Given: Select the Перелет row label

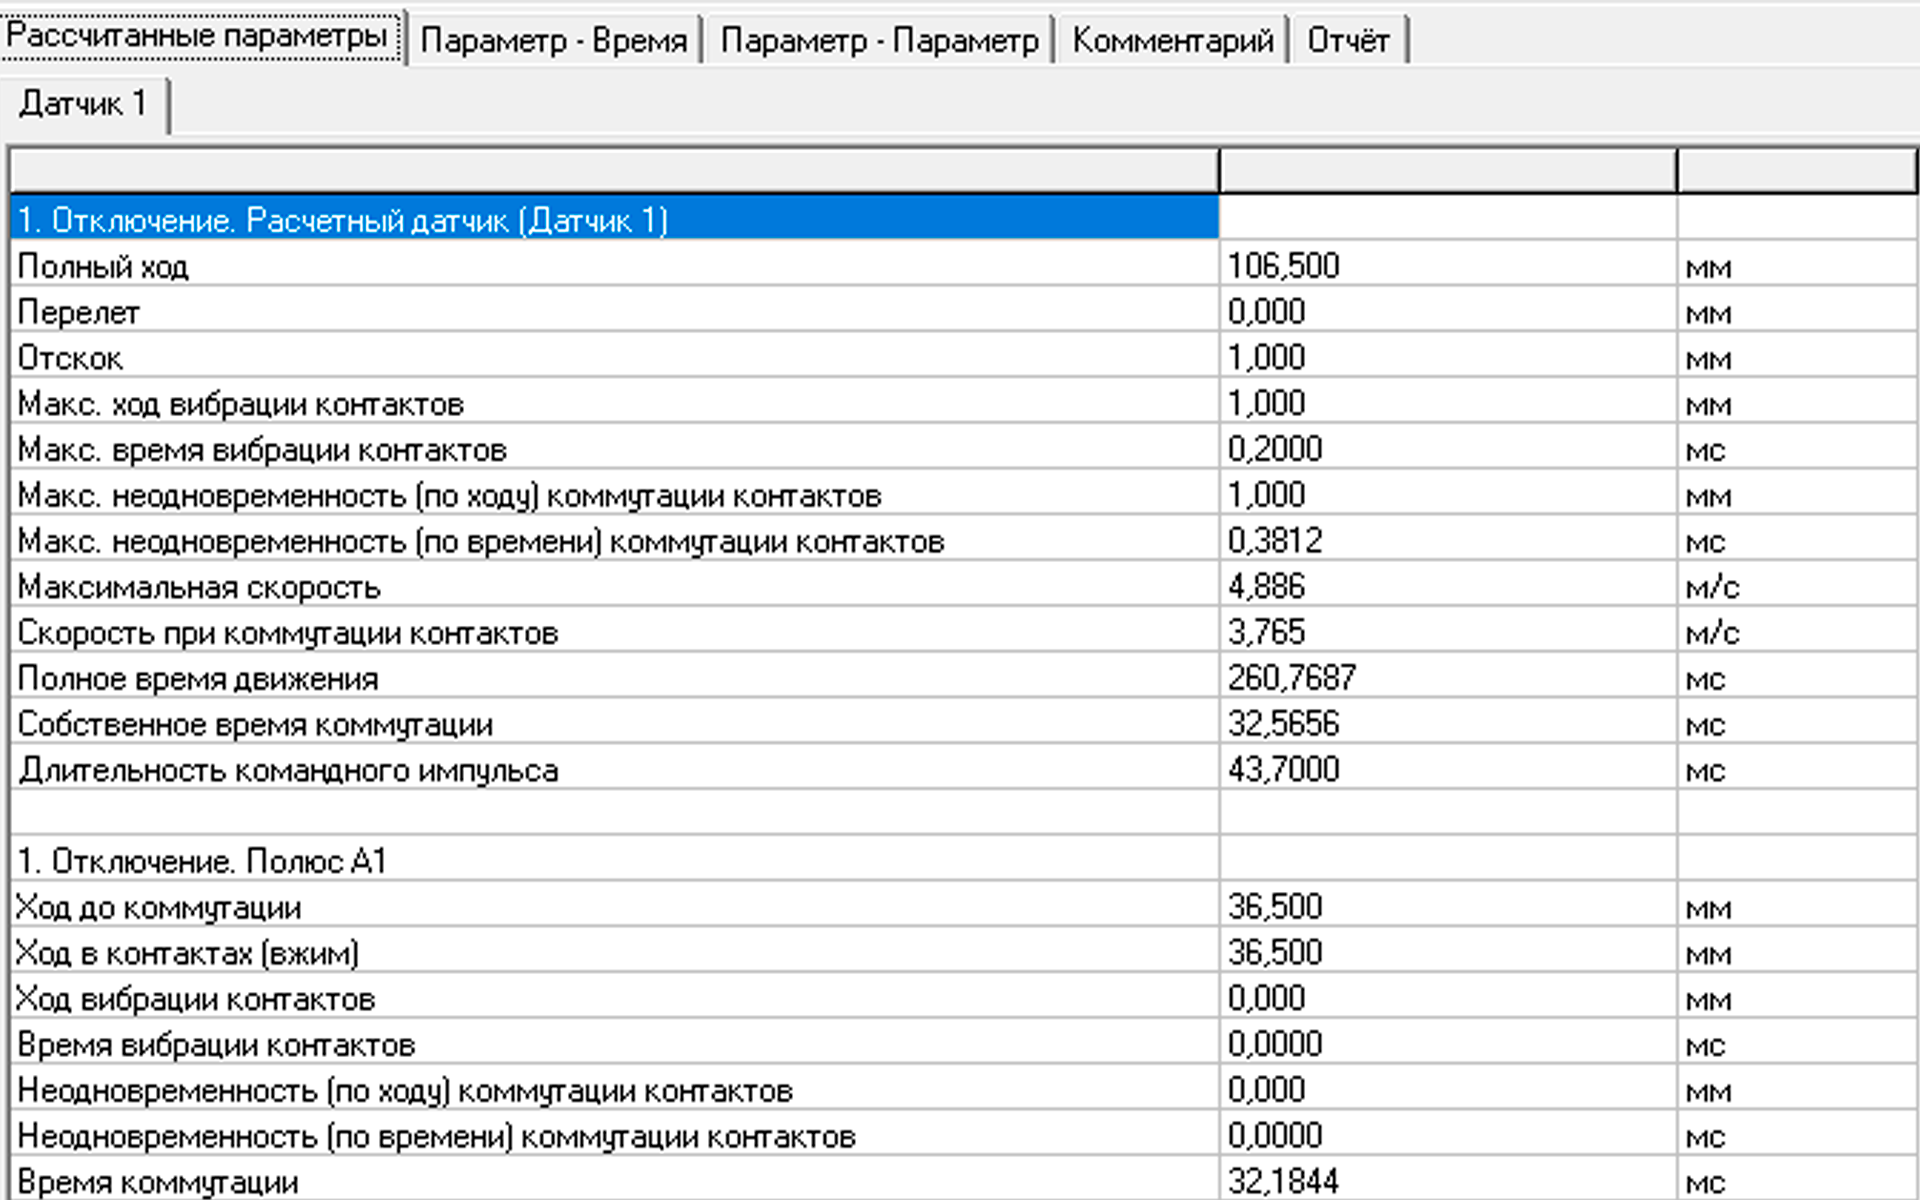Looking at the screenshot, I should coord(79,312).
